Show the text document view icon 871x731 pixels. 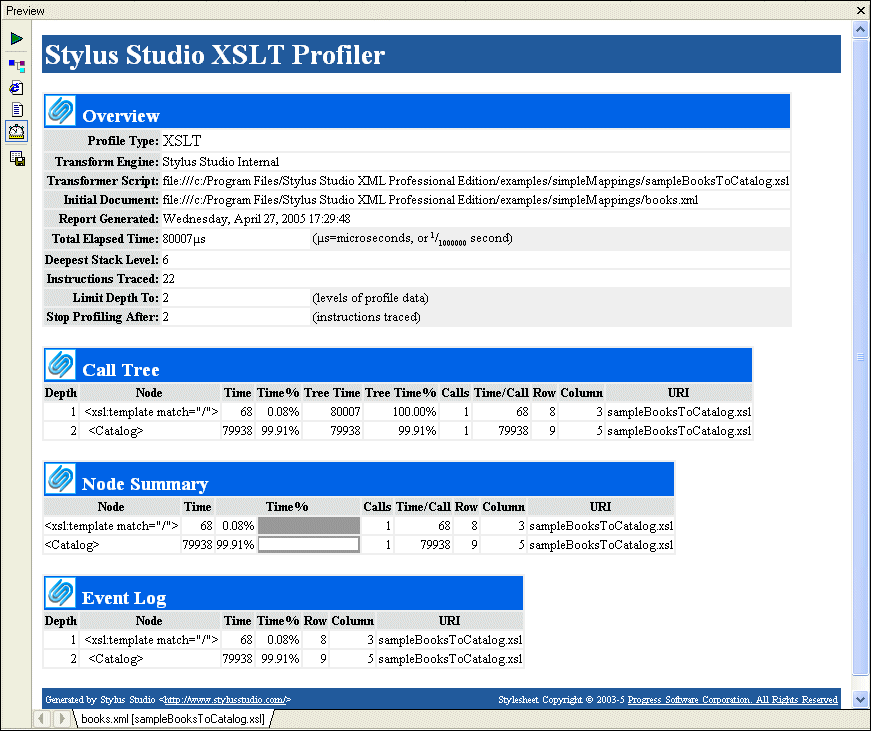17,110
